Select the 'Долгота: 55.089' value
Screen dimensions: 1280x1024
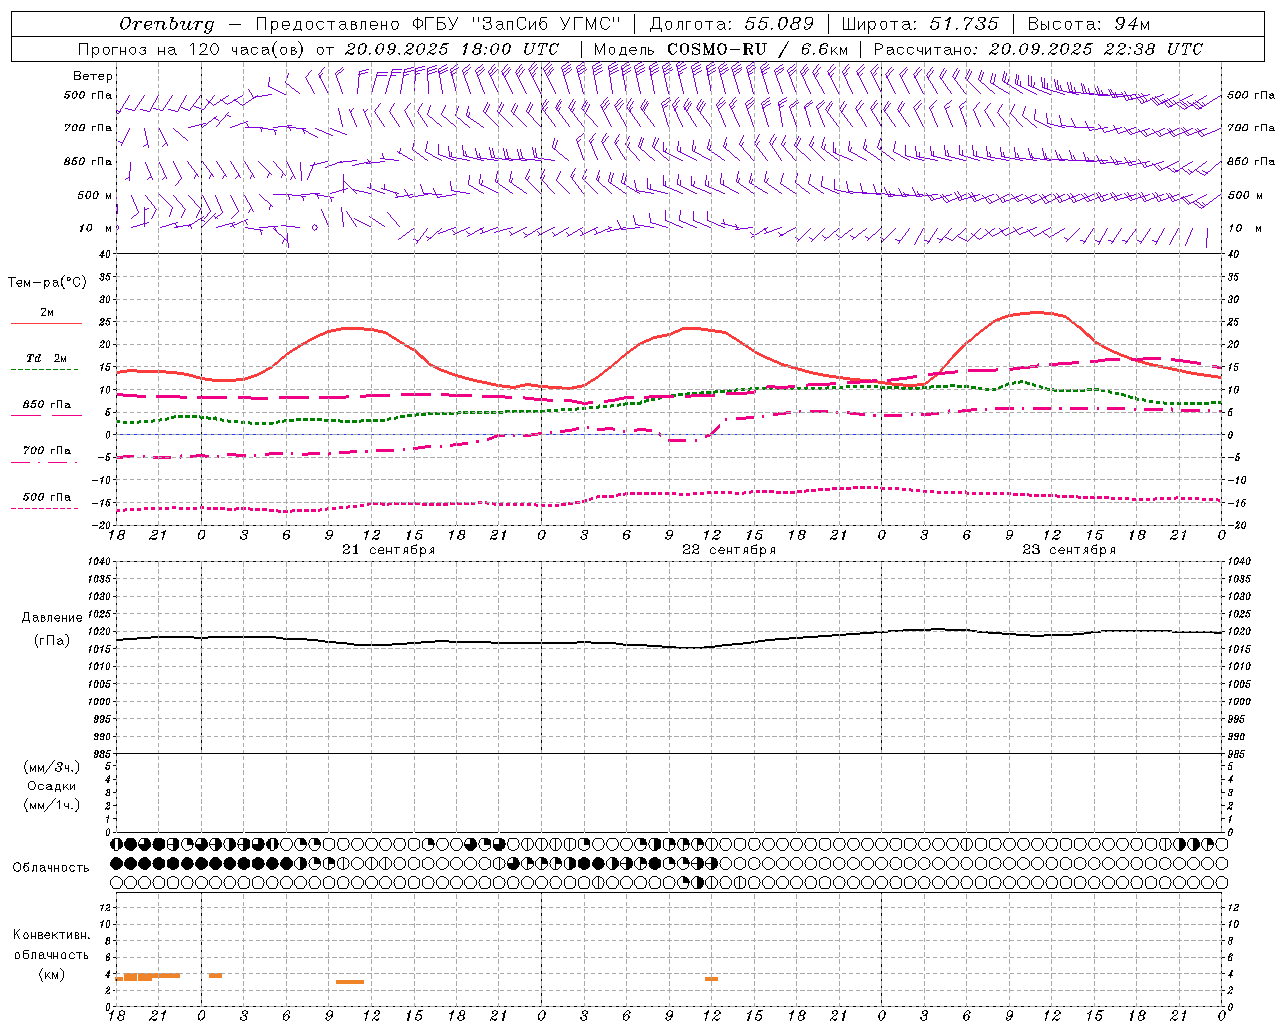pos(732,24)
